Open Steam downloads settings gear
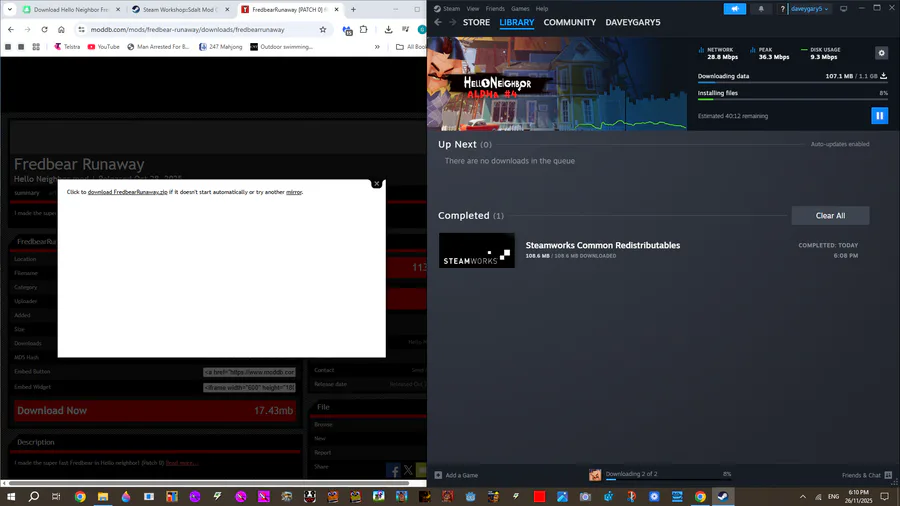The height and width of the screenshot is (506, 900). tap(882, 53)
